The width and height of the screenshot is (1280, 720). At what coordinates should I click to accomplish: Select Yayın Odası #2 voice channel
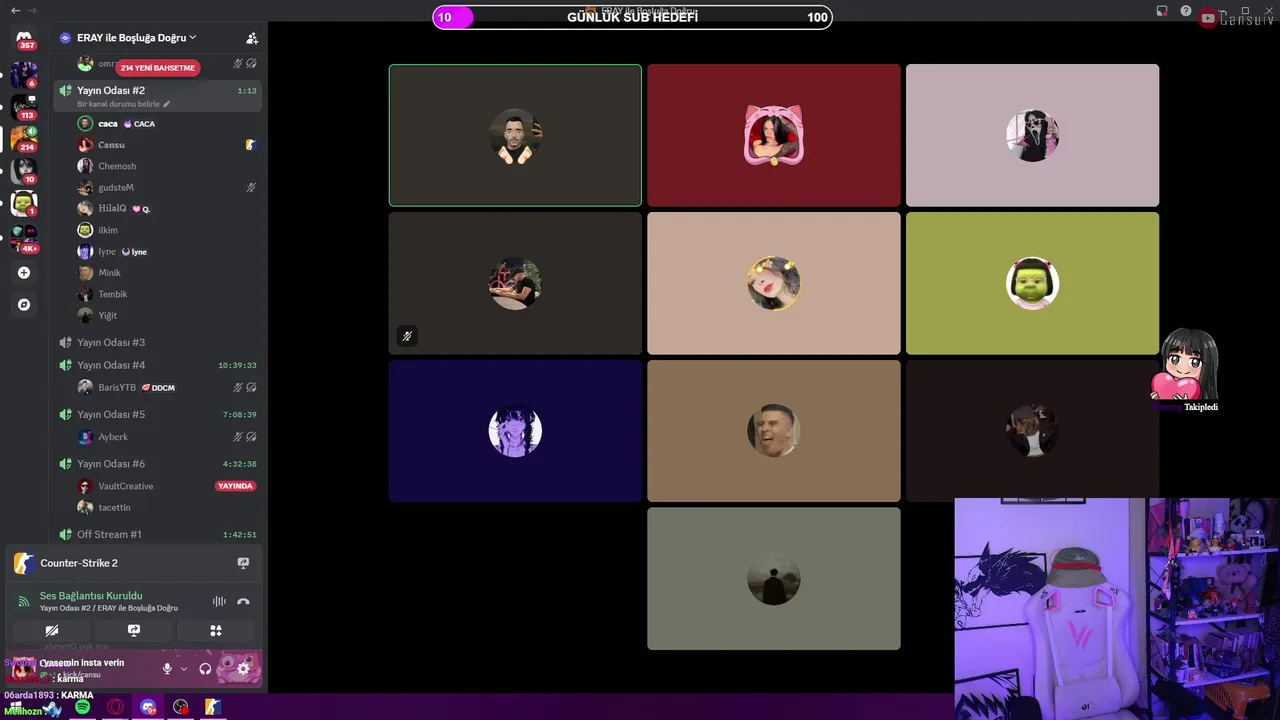(x=158, y=96)
